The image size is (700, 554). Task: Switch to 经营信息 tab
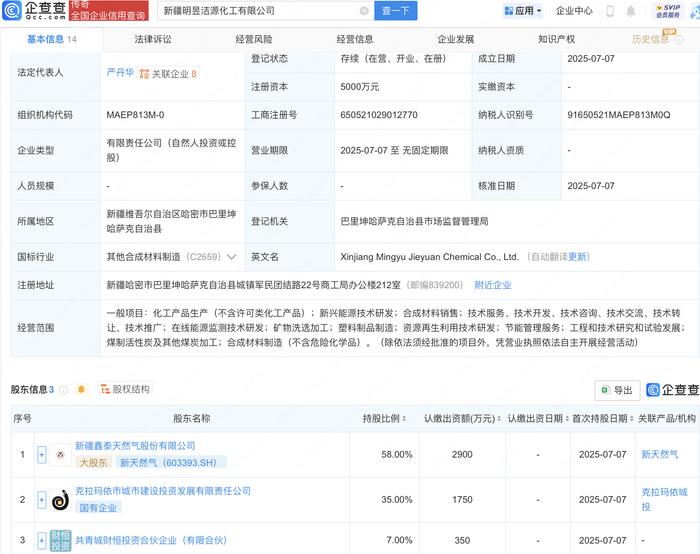(354, 39)
